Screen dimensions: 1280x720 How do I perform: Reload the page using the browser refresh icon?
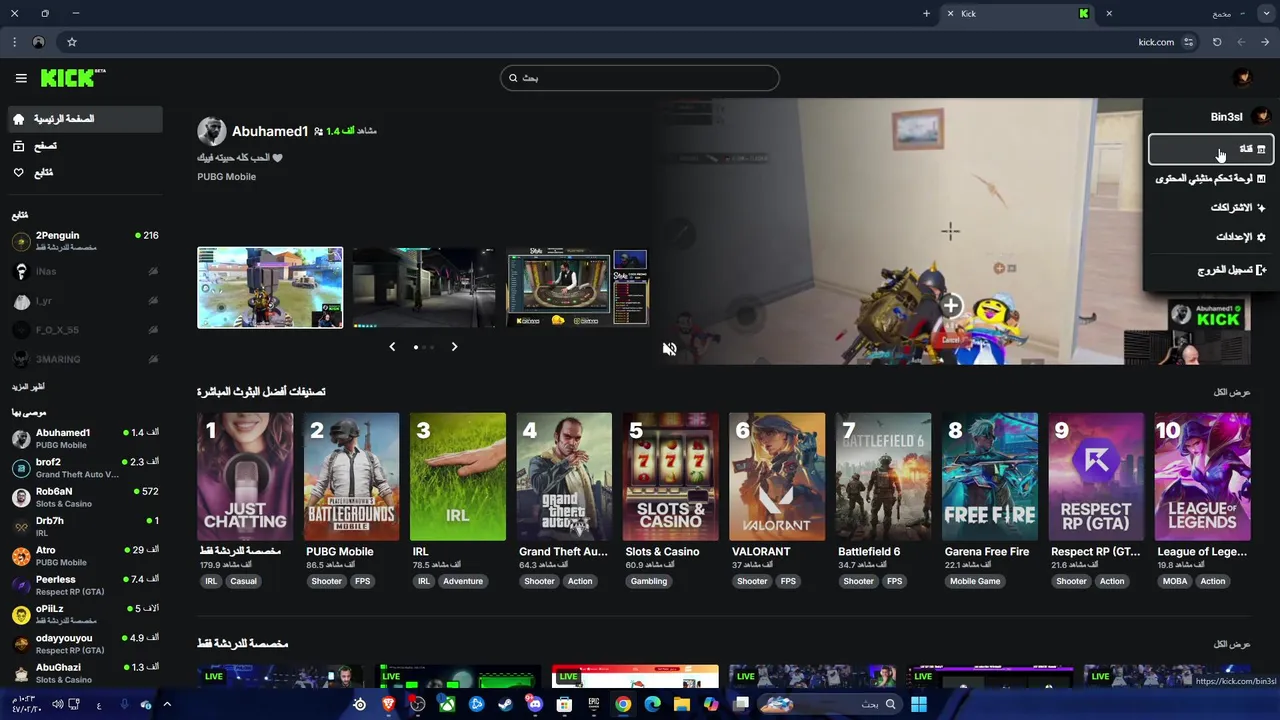(1217, 42)
